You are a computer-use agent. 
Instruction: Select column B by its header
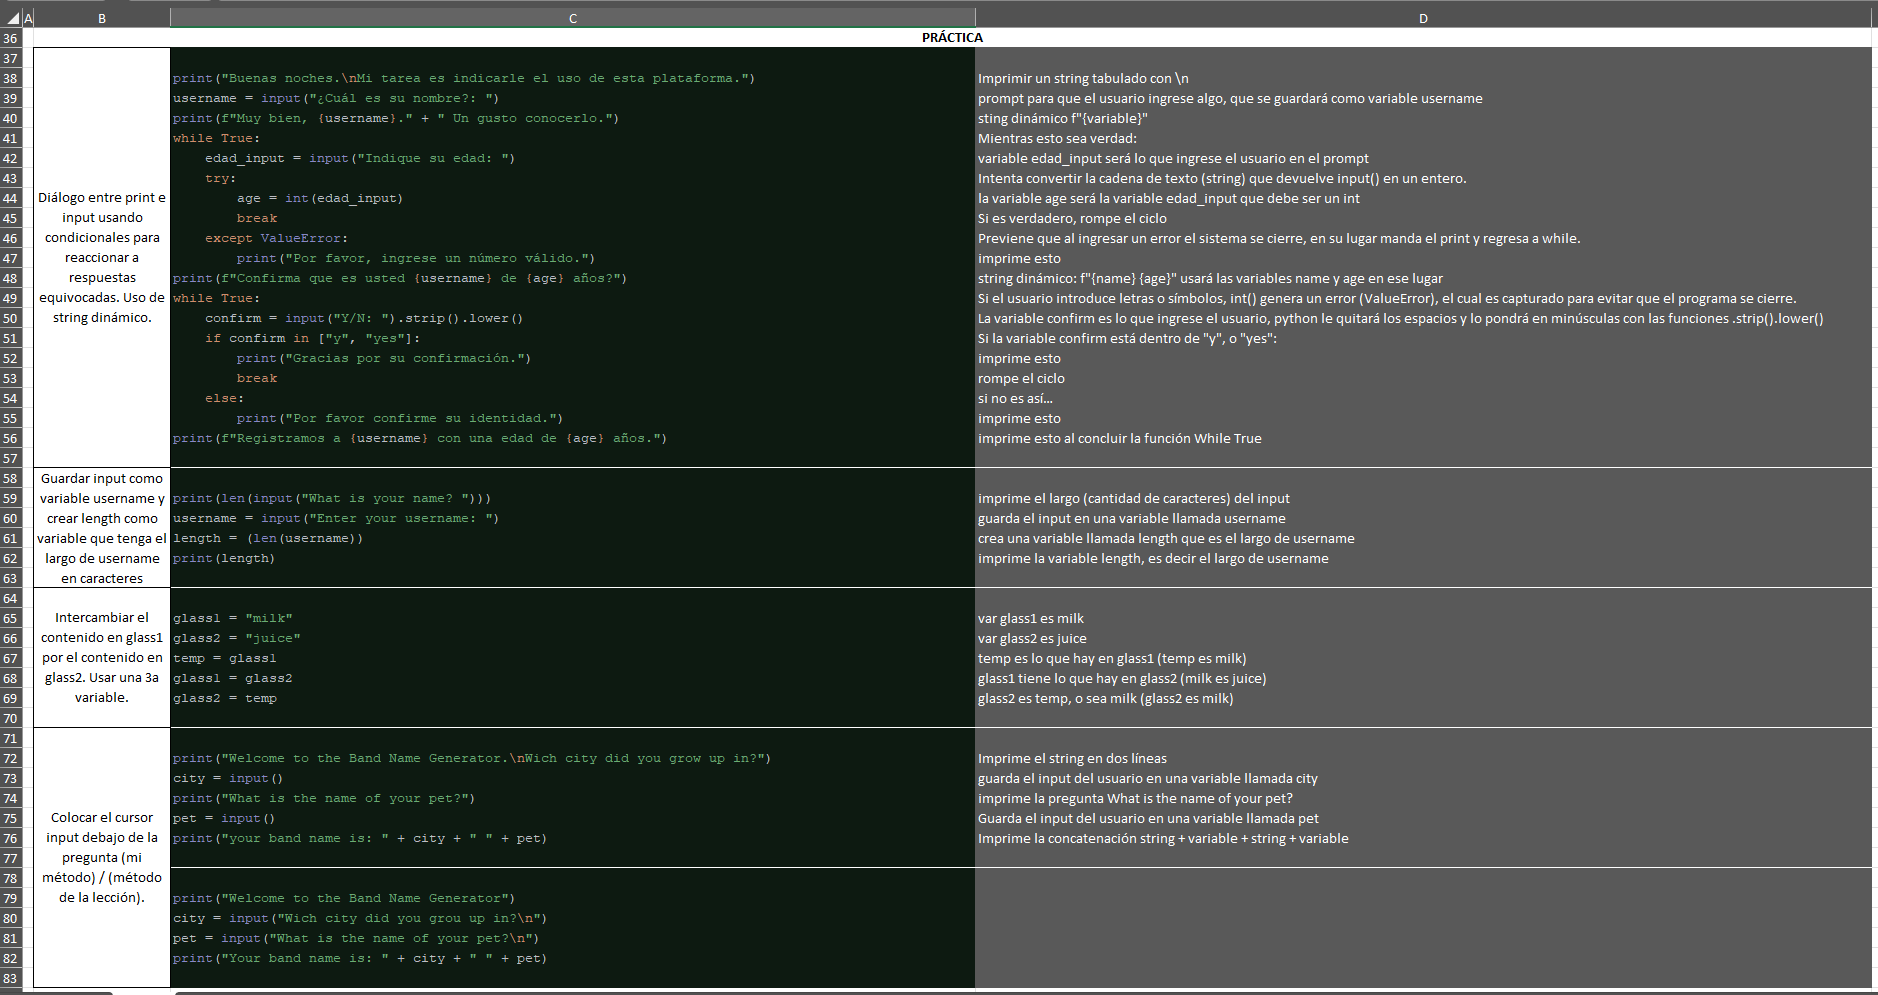[x=102, y=18]
